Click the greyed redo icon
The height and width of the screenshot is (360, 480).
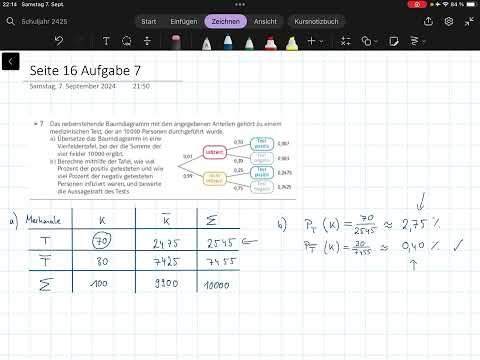tap(80, 41)
